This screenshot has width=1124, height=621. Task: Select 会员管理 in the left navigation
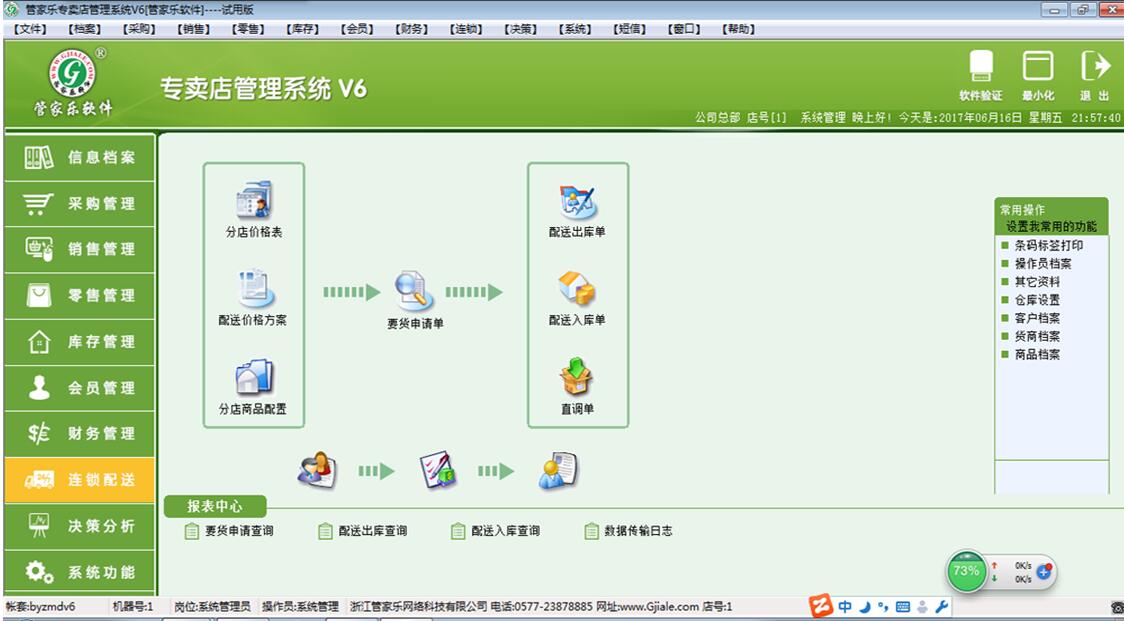[x=78, y=387]
